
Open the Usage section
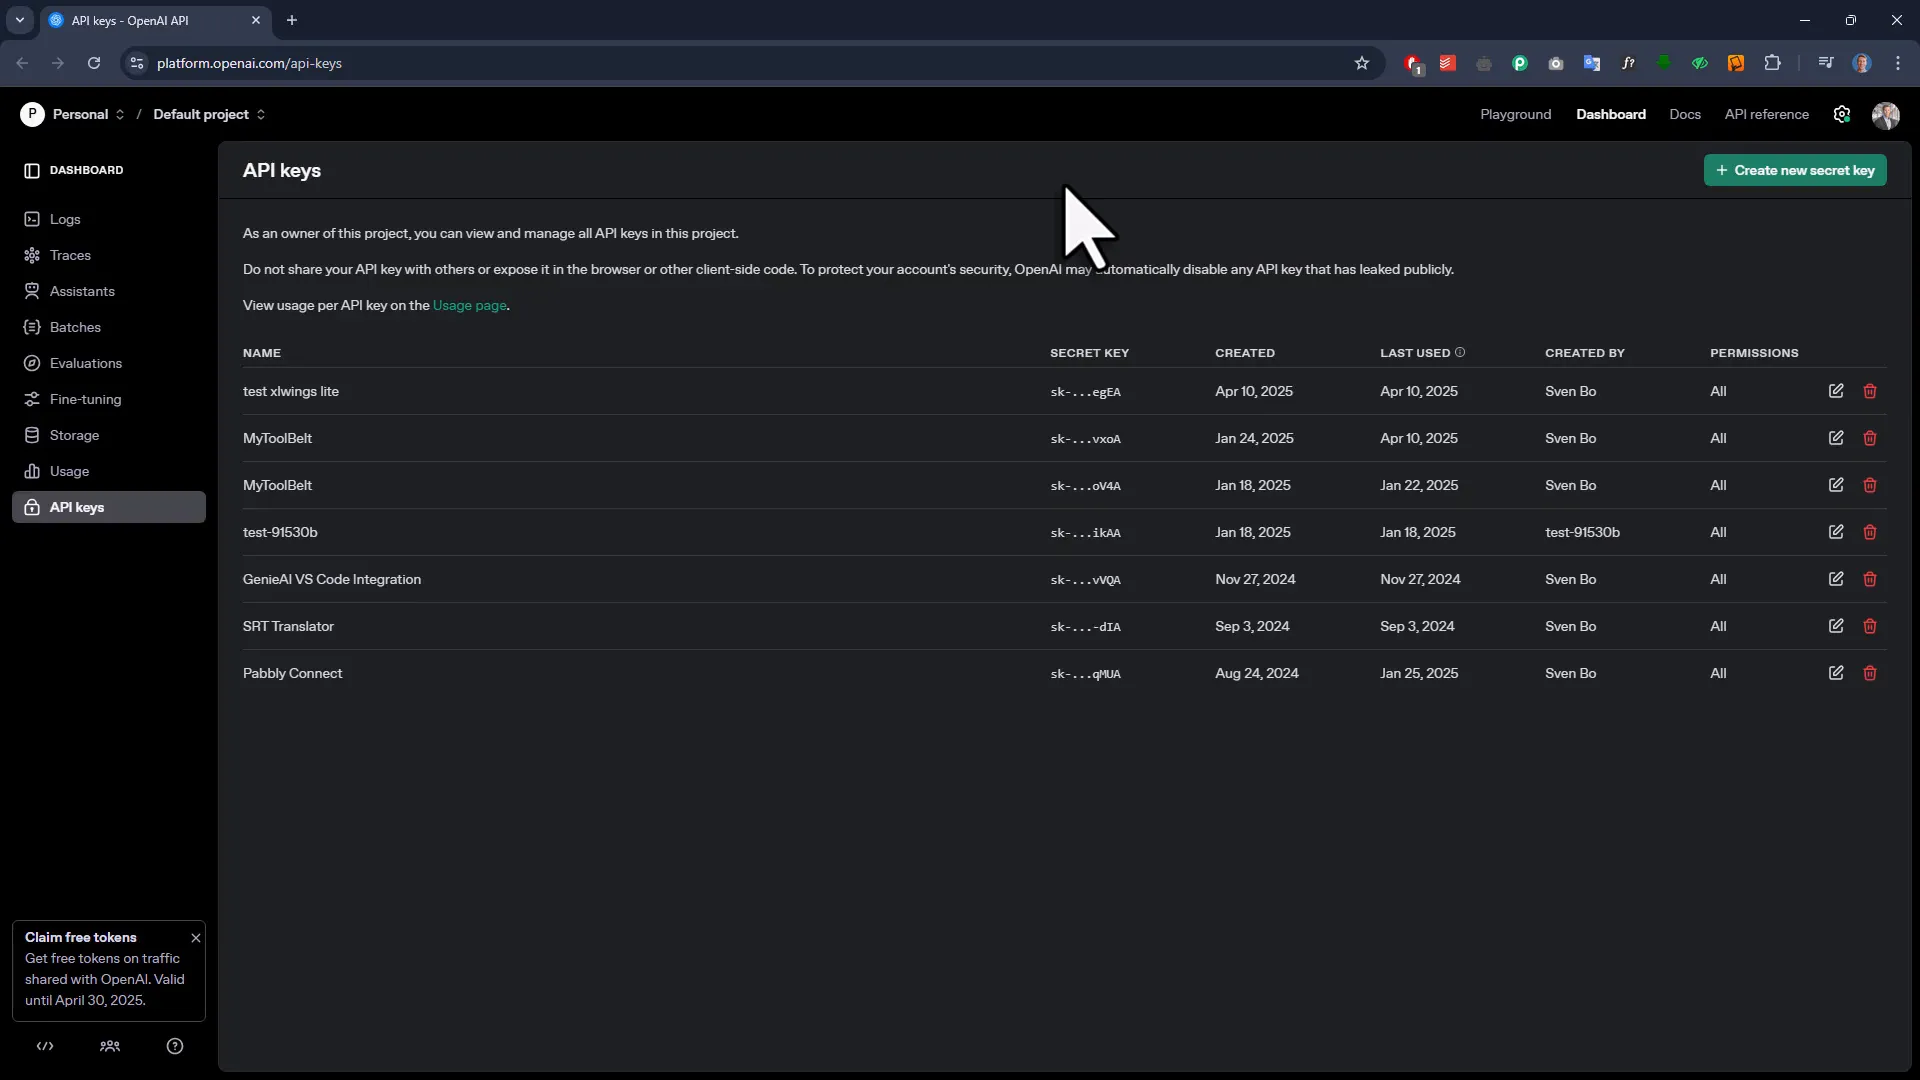click(x=68, y=471)
